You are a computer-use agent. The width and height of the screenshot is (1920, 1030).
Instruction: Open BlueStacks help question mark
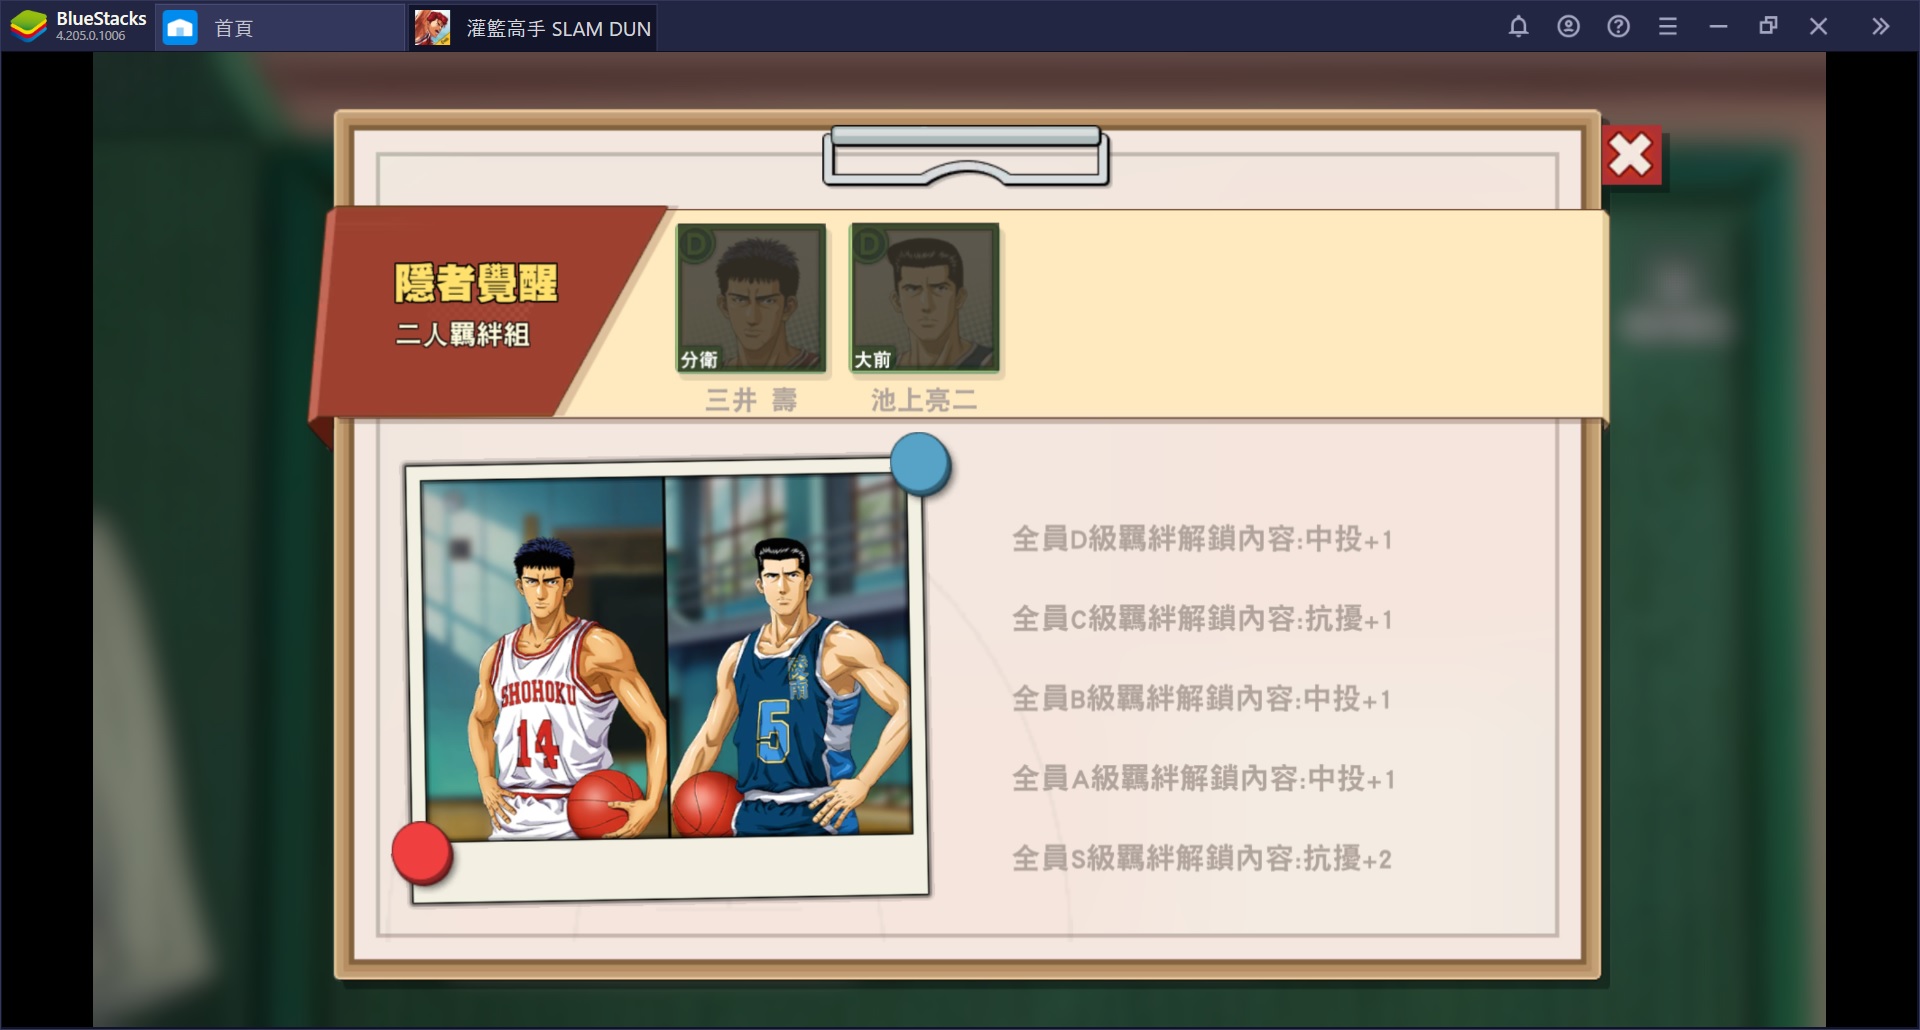[1618, 27]
